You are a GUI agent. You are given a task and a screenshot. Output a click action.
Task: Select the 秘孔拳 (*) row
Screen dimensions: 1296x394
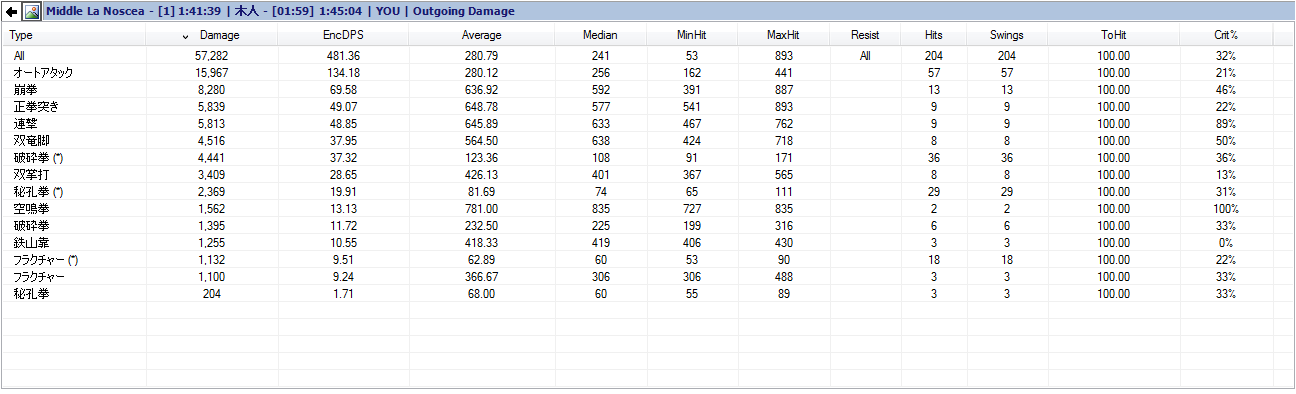tap(647, 192)
